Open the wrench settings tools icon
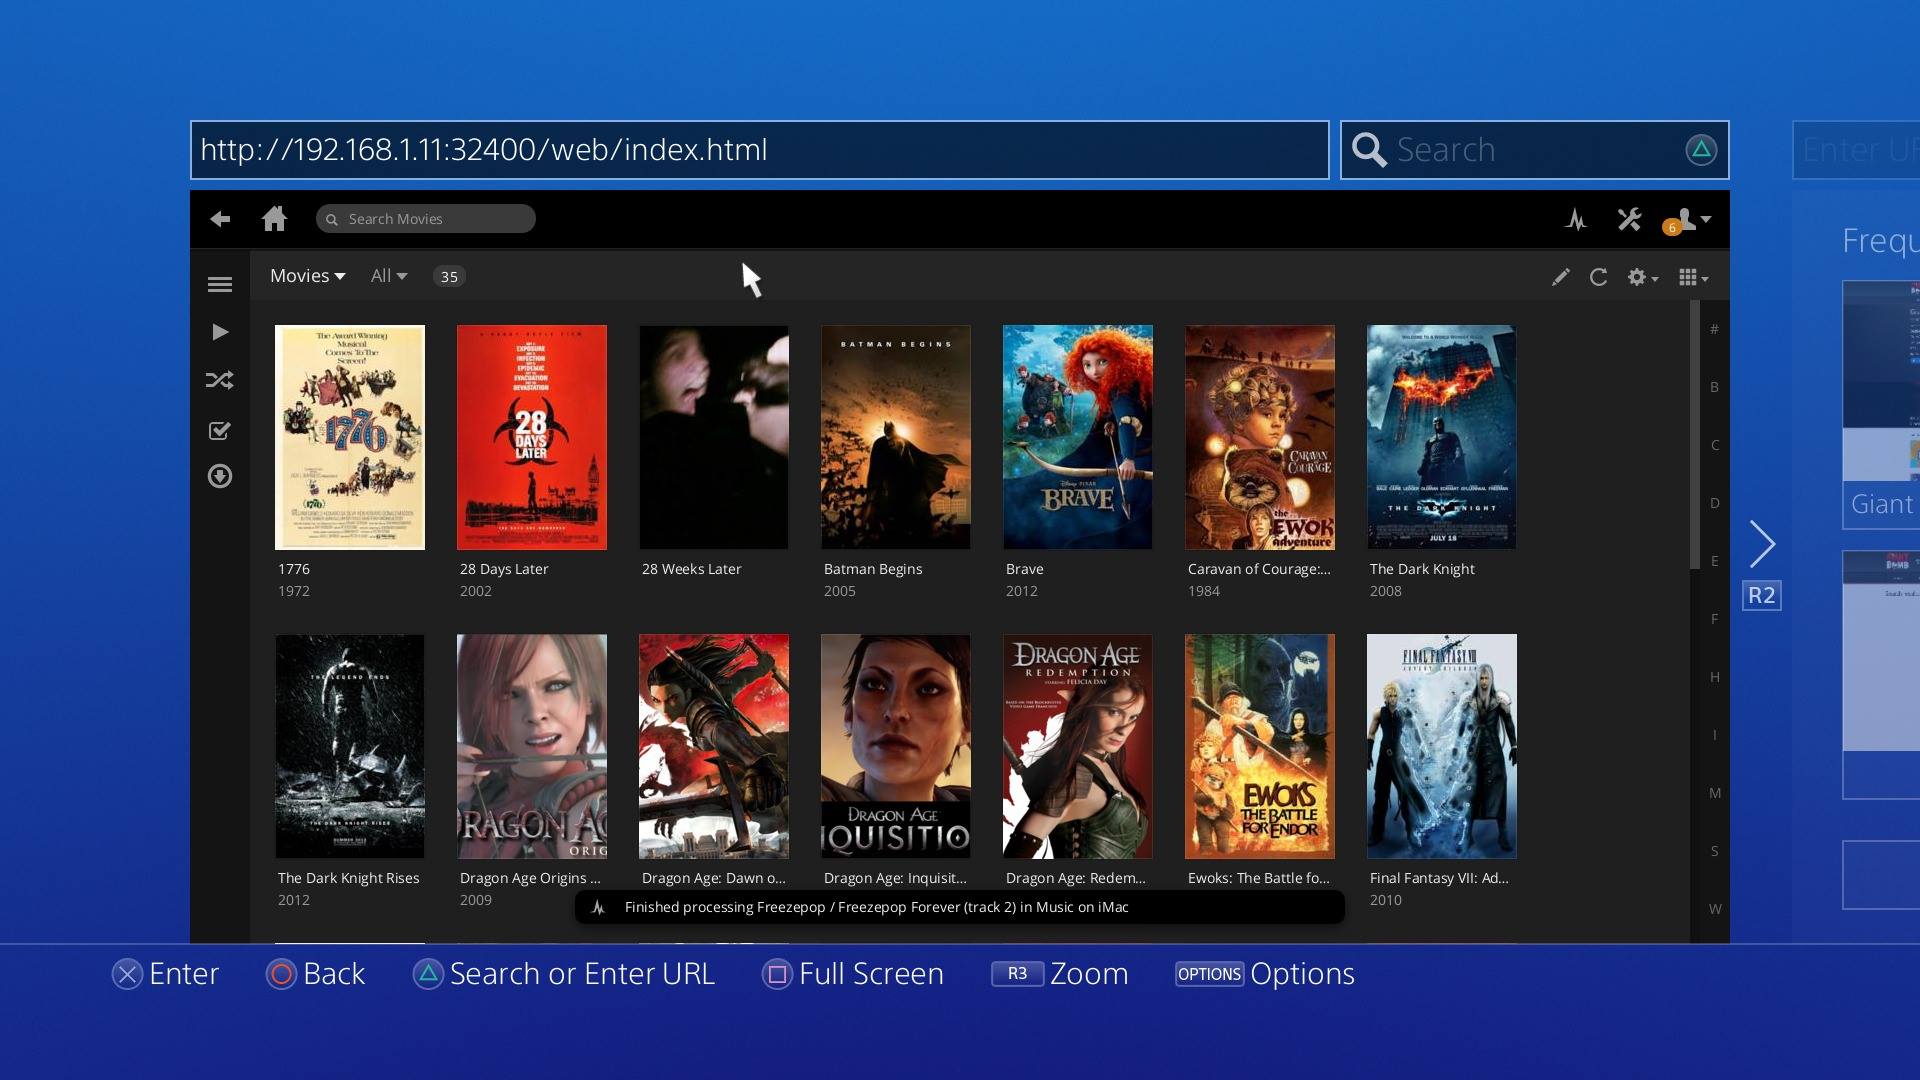 [1629, 219]
